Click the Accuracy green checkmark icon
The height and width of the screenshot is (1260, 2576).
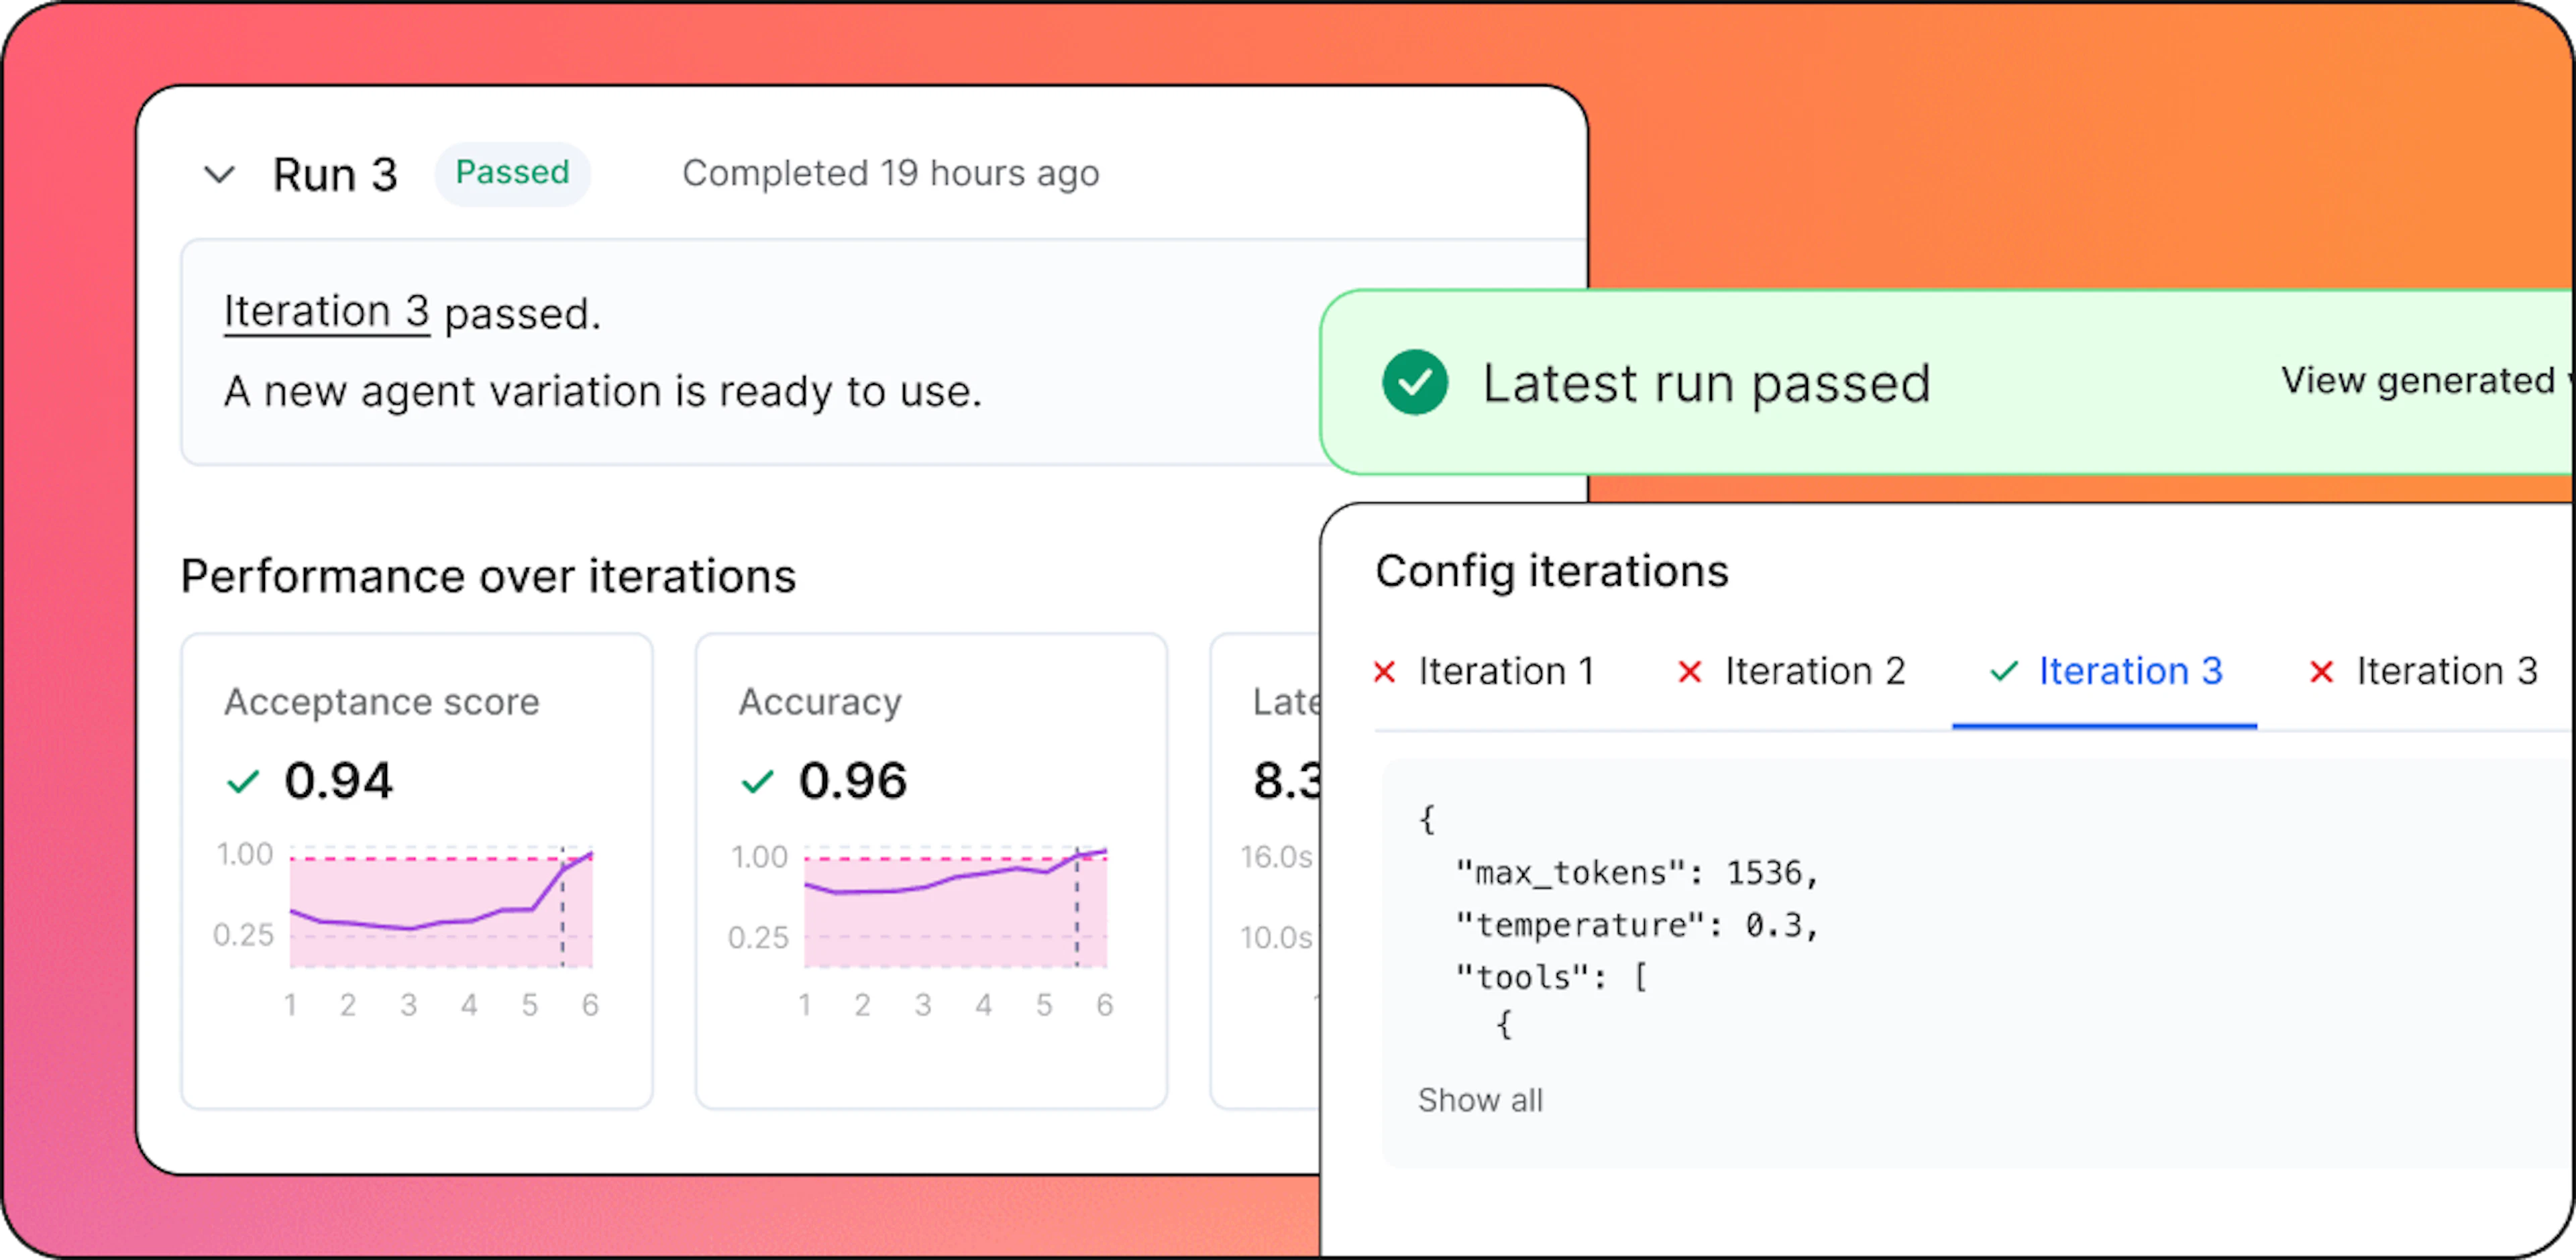click(x=758, y=781)
